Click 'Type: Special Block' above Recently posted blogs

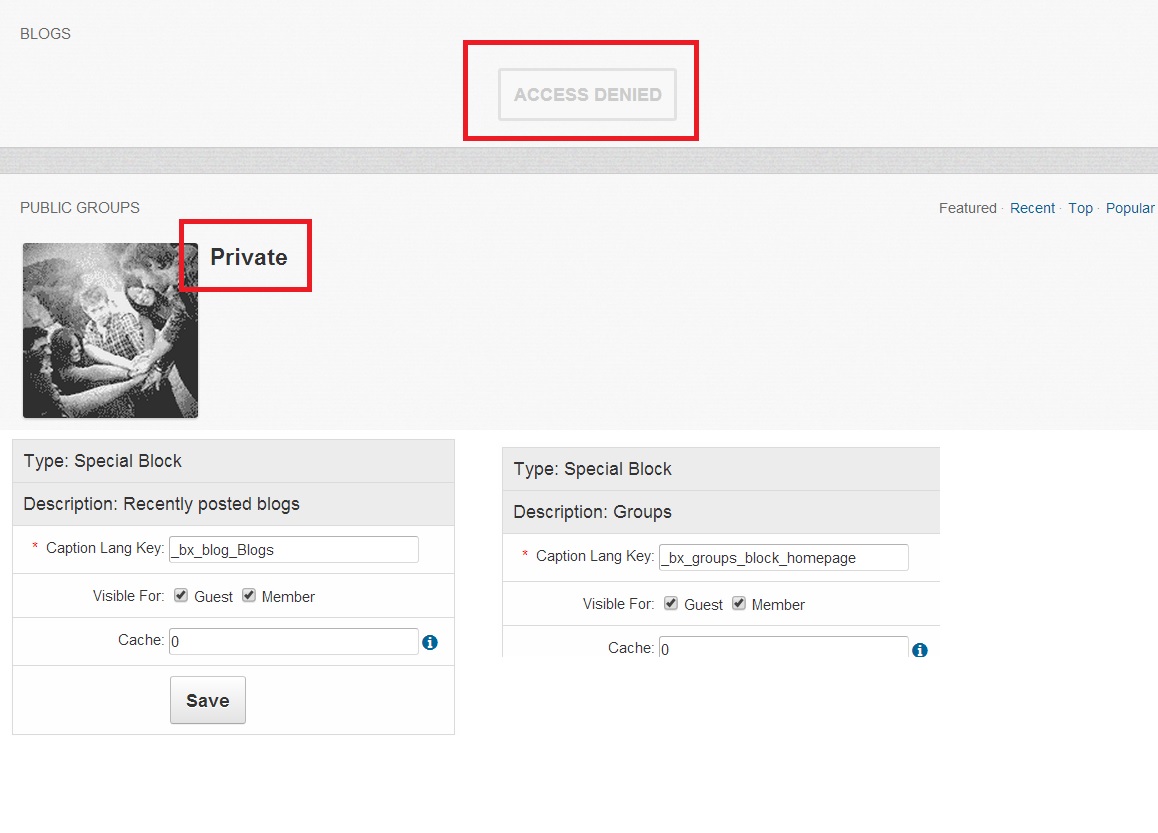103,461
